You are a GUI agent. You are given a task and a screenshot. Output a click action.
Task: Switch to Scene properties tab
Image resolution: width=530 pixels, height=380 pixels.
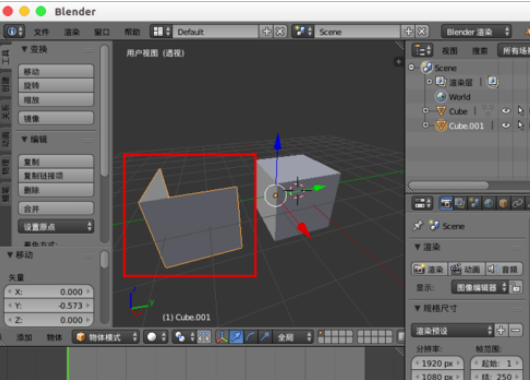tap(474, 203)
